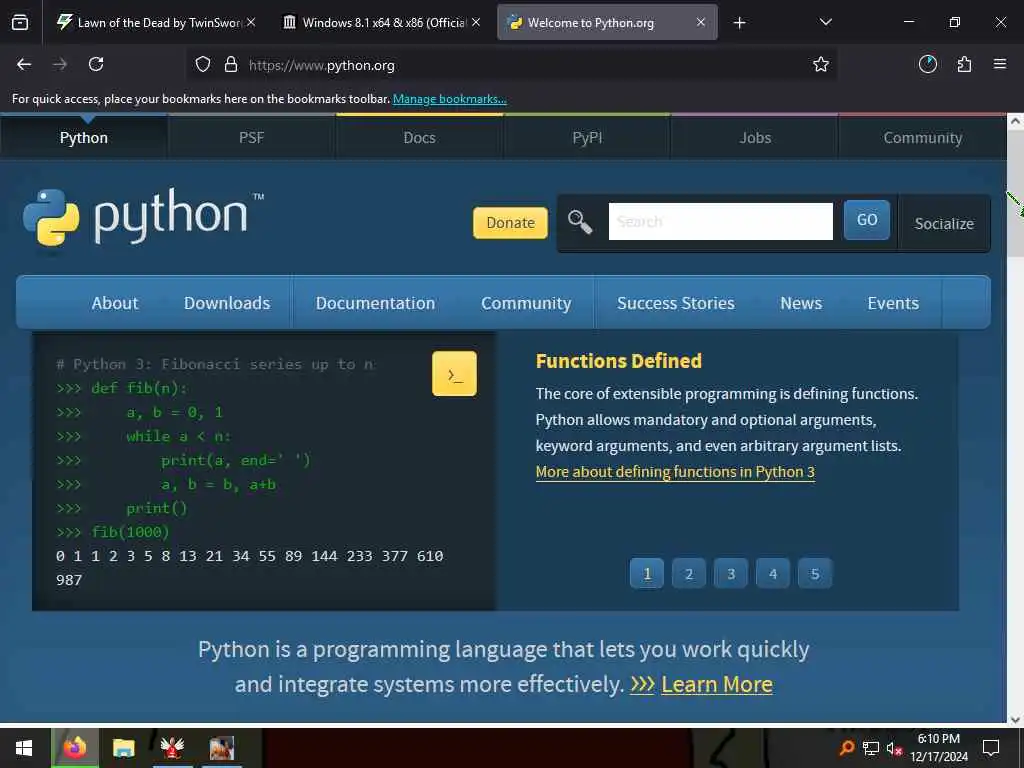Viewport: 1024px width, 768px height.
Task: Open the Windows Start menu
Action: click(x=24, y=748)
